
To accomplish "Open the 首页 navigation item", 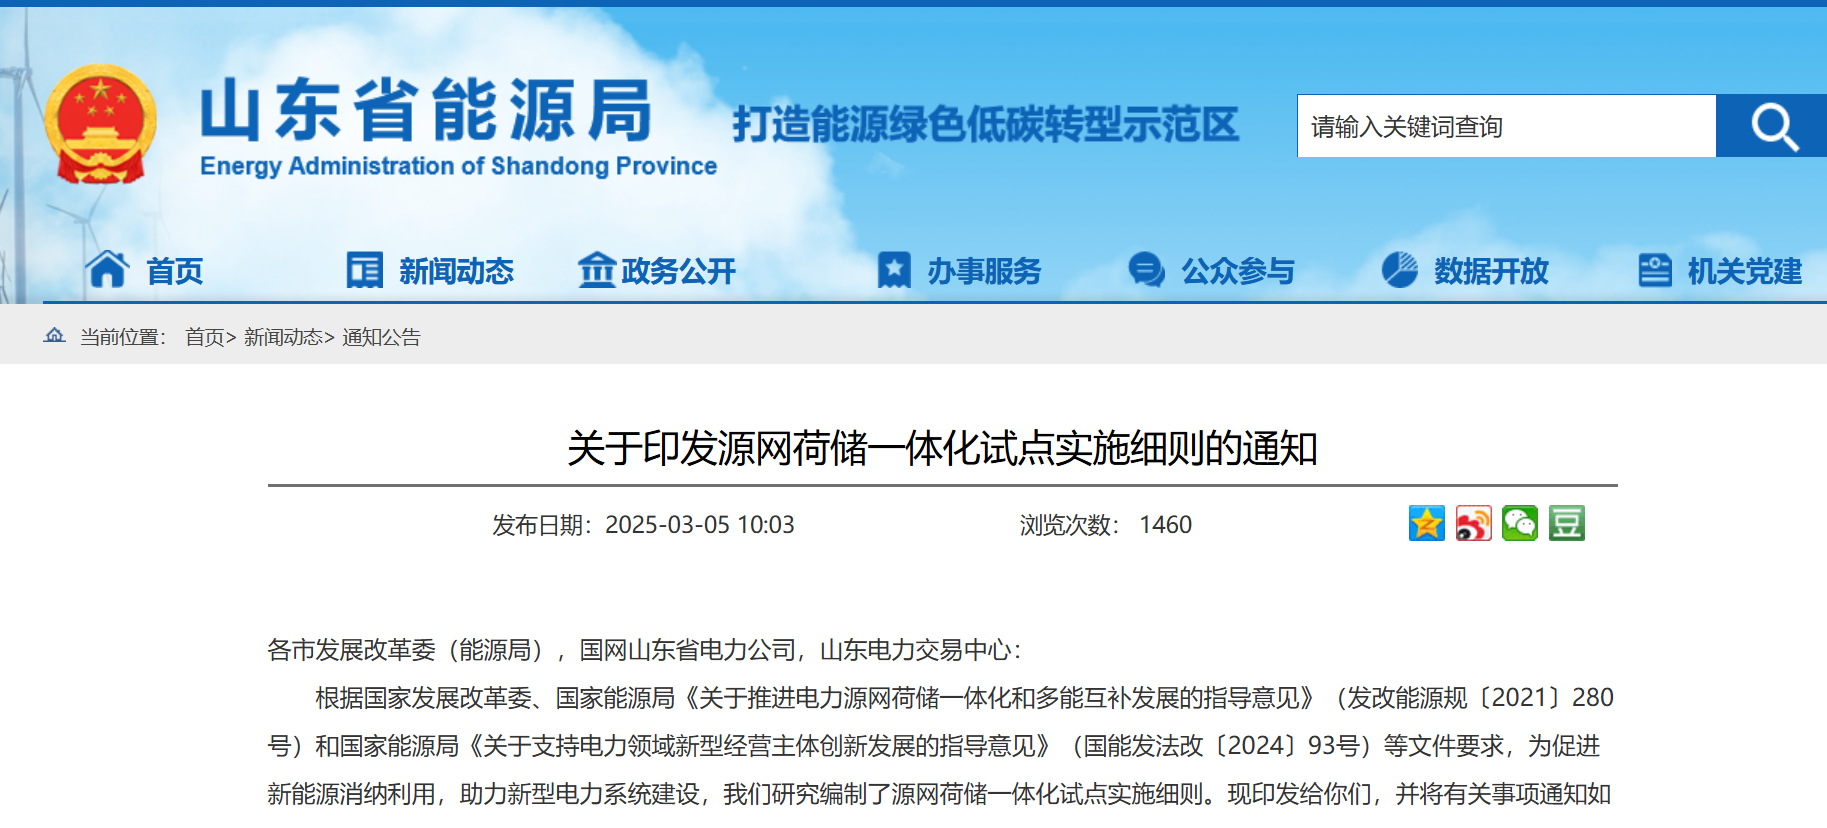I will click(x=175, y=271).
